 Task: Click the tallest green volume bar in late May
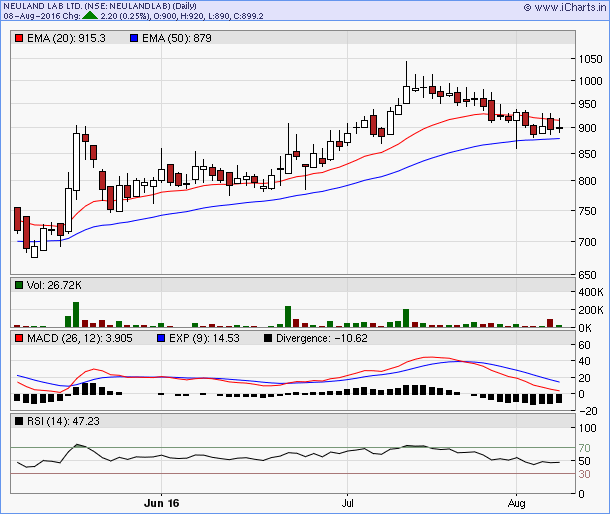tap(76, 314)
